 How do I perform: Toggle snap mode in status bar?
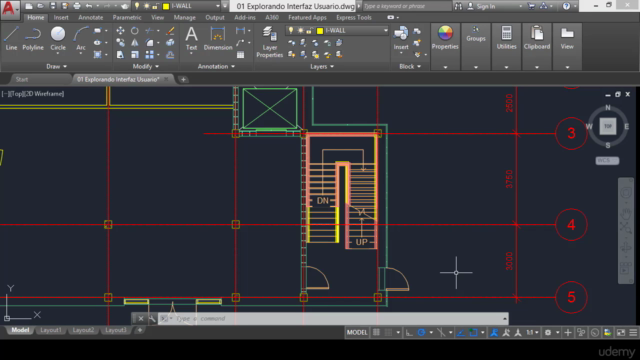tap(388, 333)
